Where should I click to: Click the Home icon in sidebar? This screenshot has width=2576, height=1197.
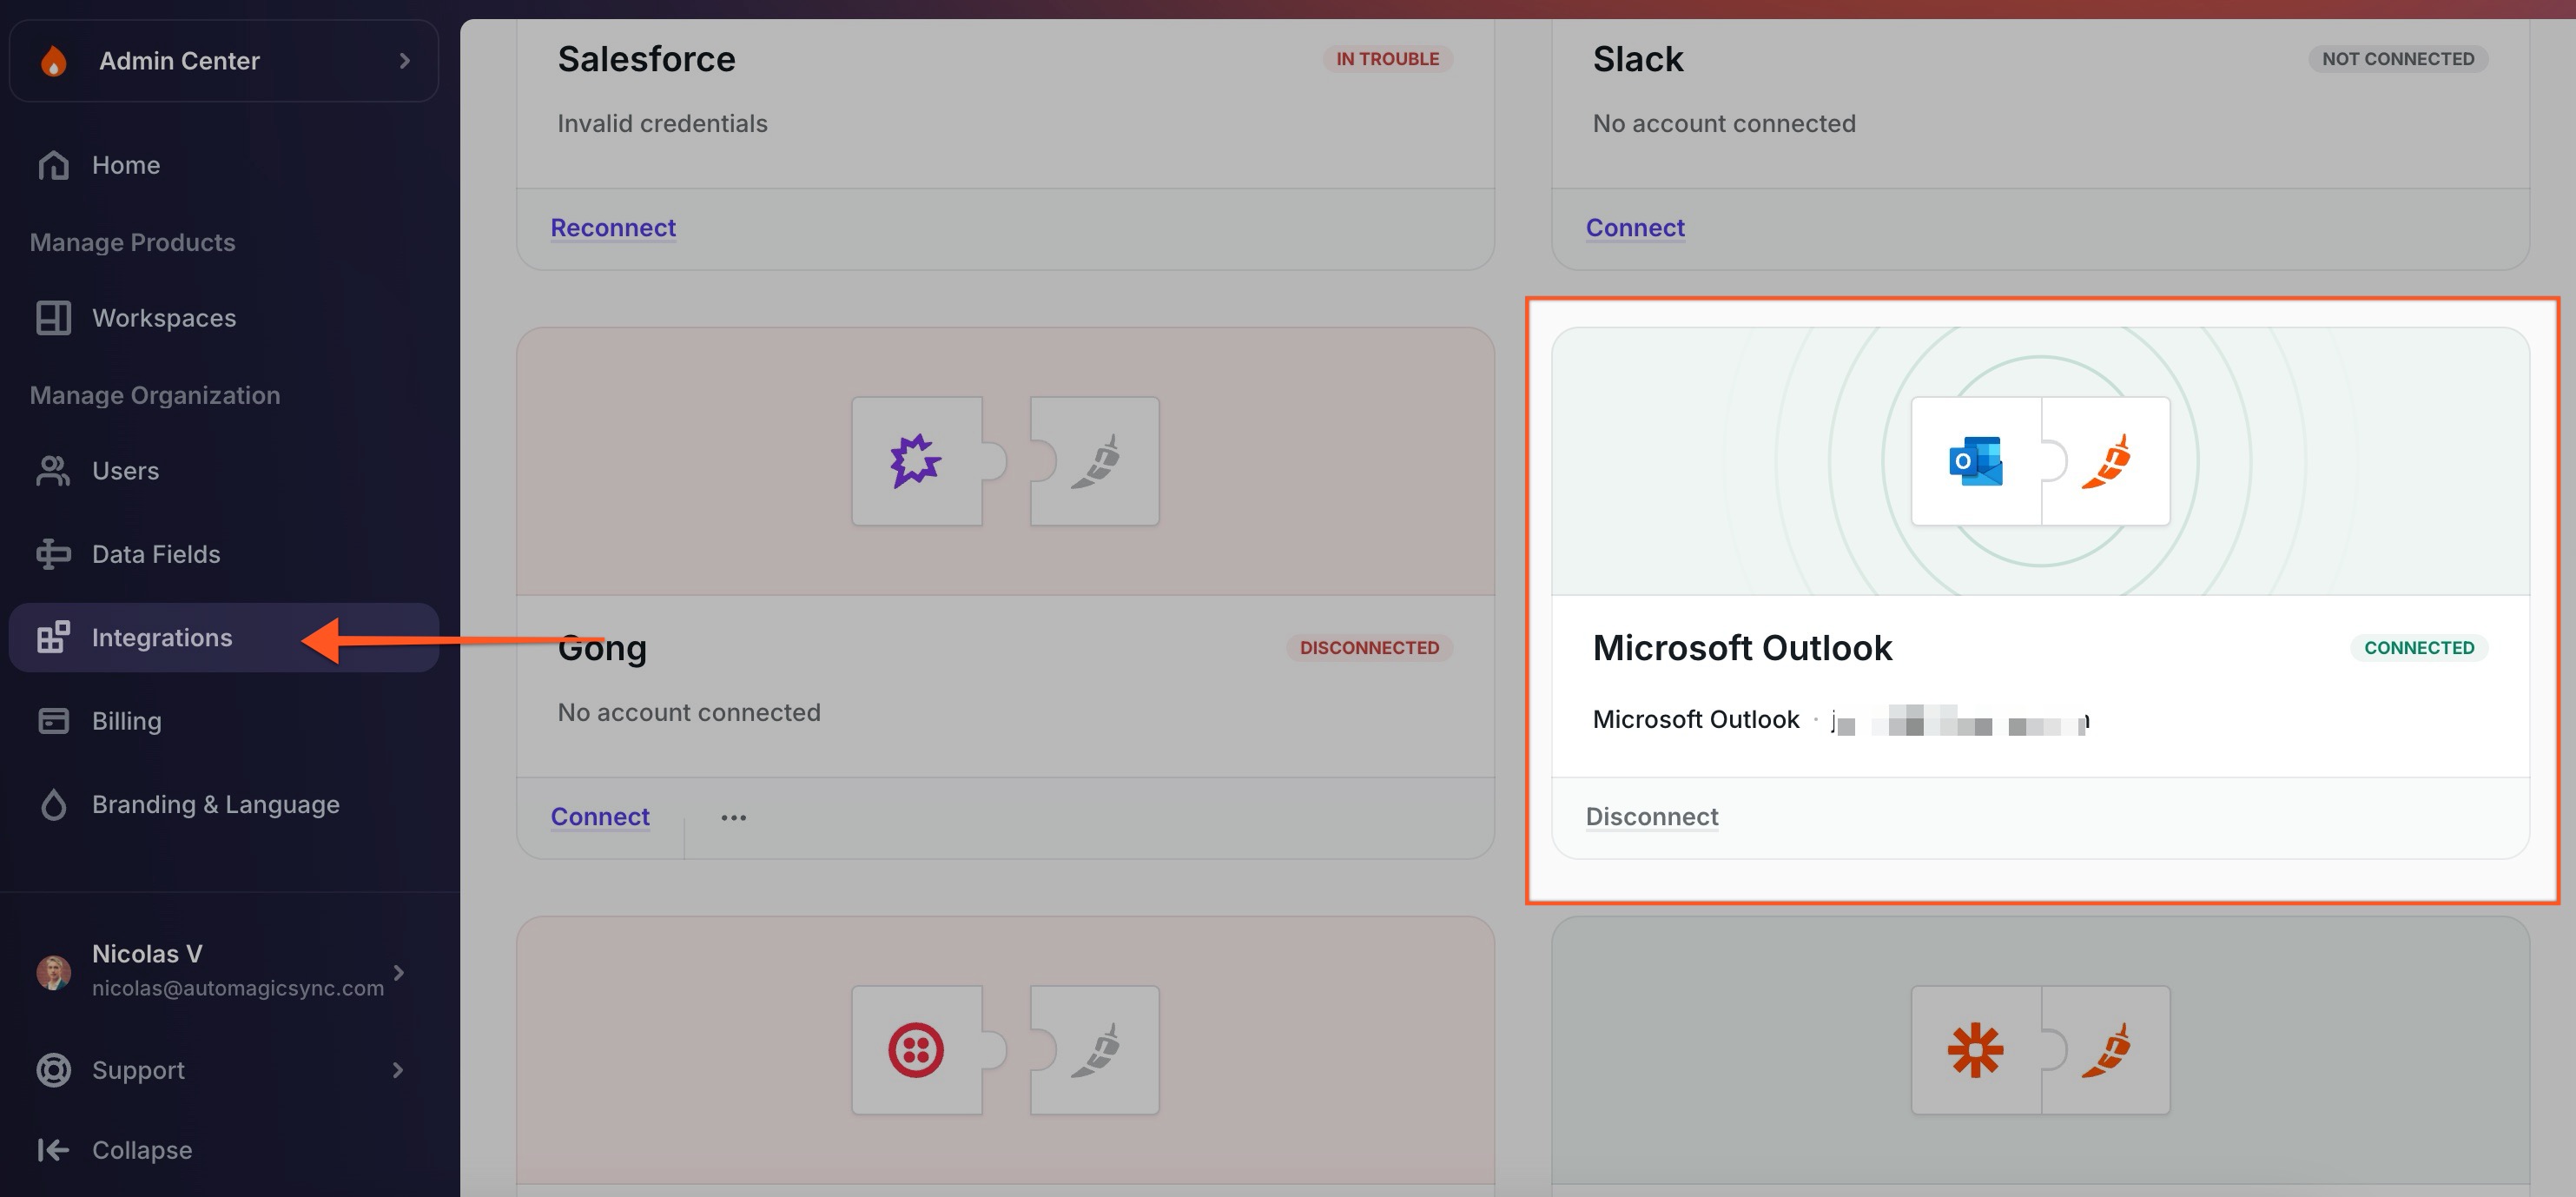[53, 165]
